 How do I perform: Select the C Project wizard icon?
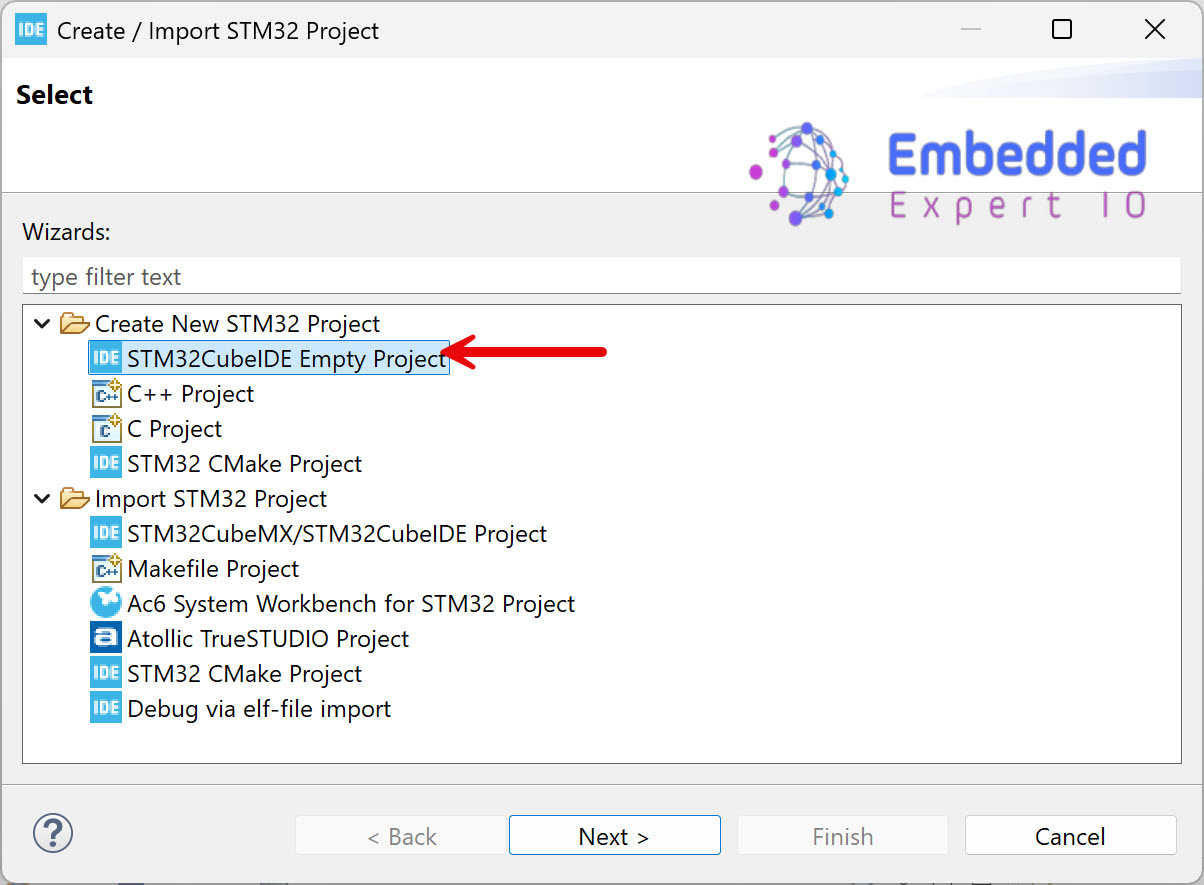click(x=105, y=427)
